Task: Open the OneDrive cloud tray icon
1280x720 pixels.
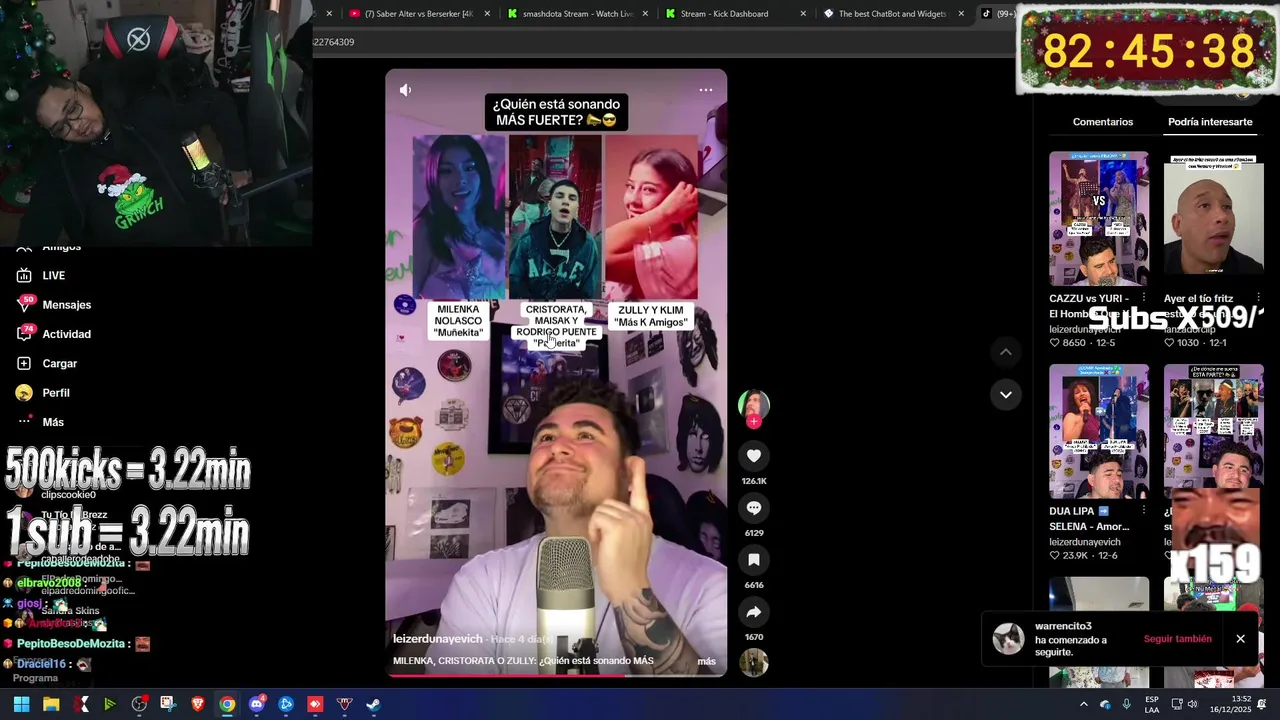Action: click(x=1105, y=705)
